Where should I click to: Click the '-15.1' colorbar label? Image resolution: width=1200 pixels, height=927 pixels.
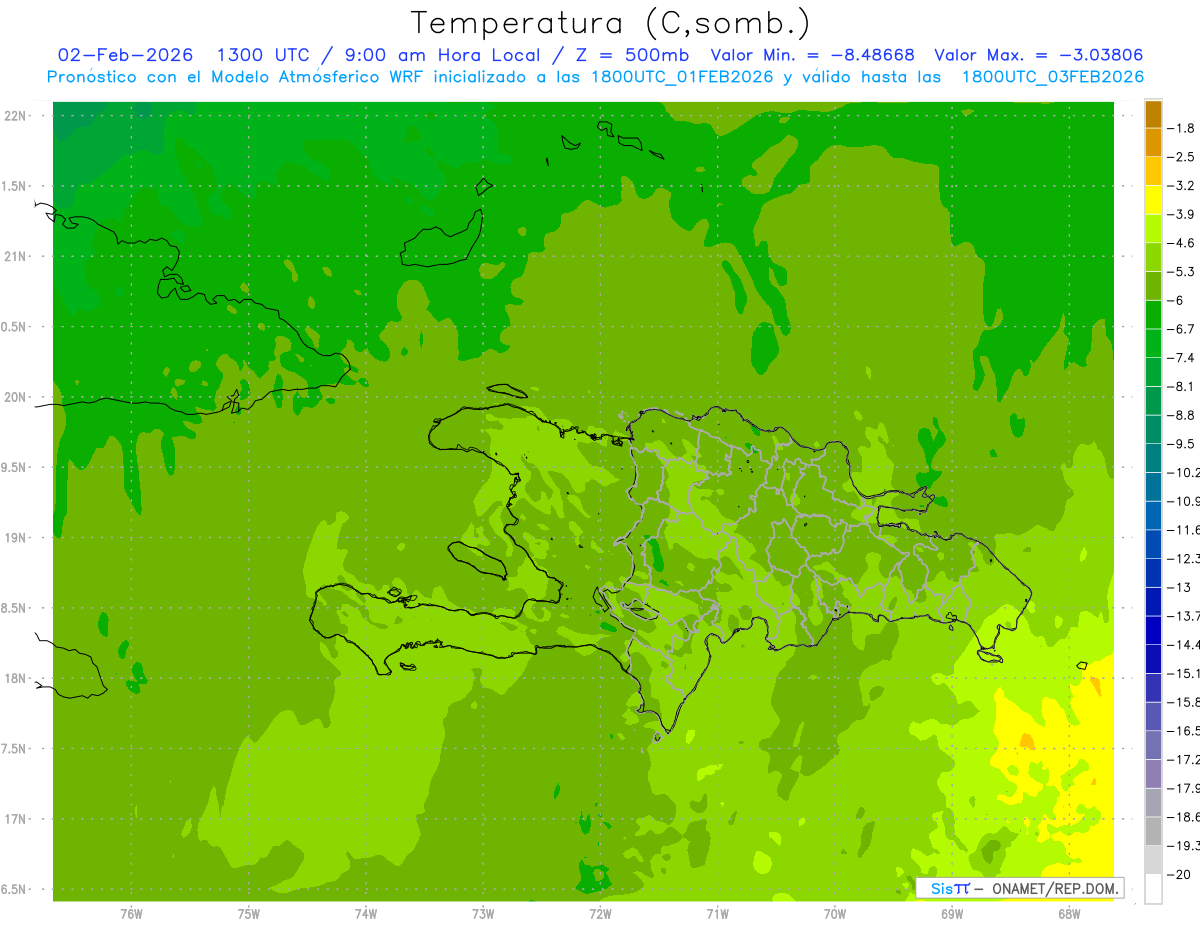click(1183, 673)
